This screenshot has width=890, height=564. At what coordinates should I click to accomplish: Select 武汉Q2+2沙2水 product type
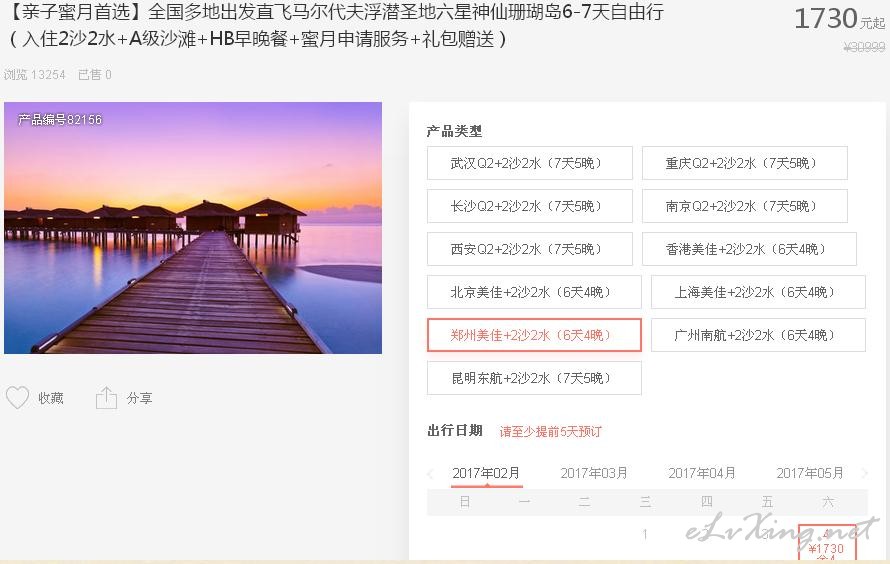coord(530,163)
